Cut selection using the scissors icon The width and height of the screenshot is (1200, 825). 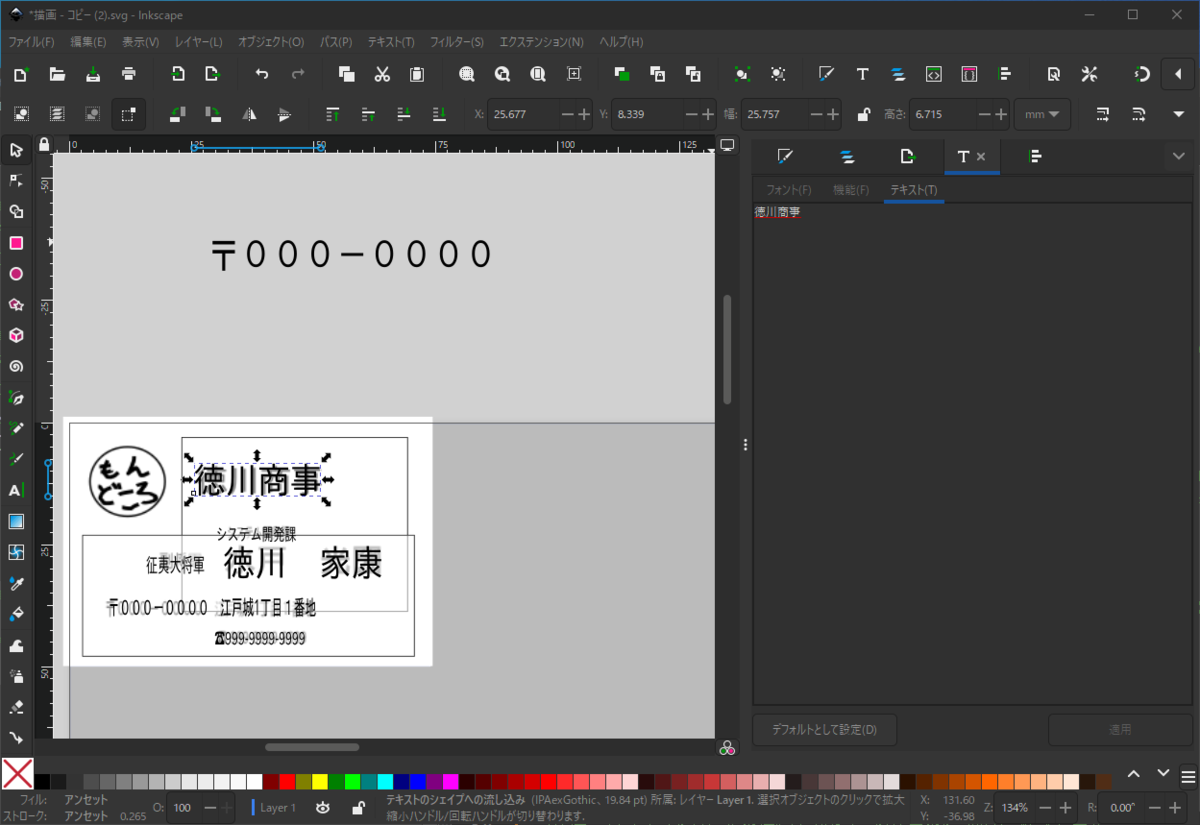click(x=382, y=74)
